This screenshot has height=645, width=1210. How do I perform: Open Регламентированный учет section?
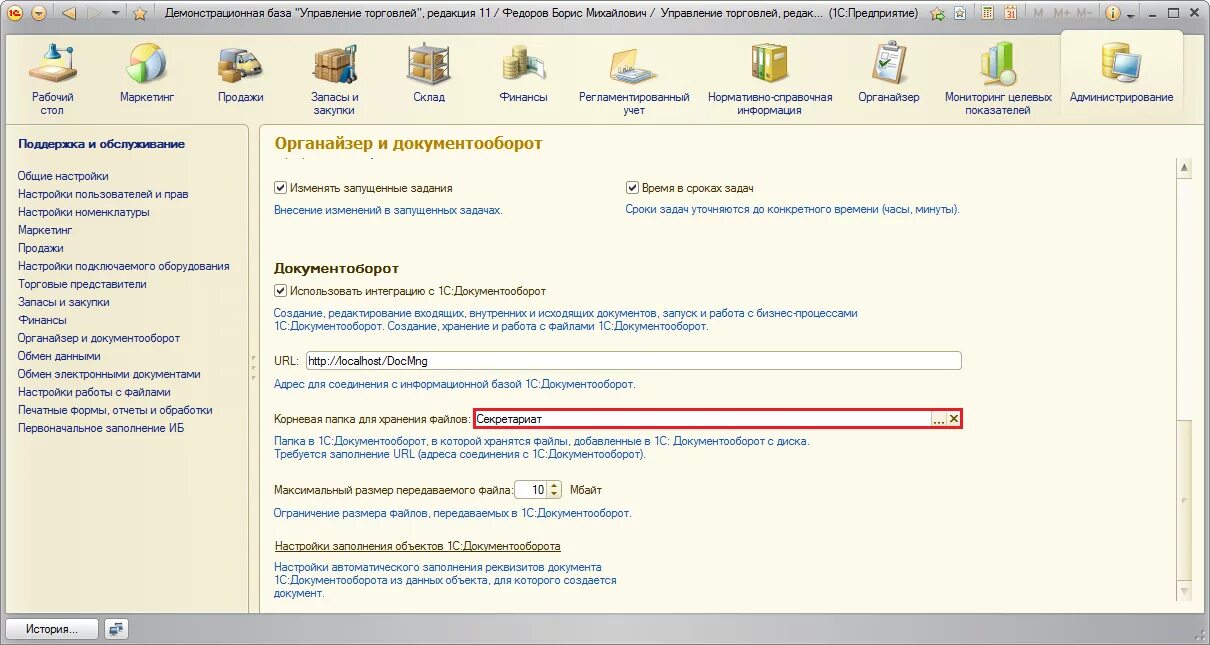(x=634, y=79)
